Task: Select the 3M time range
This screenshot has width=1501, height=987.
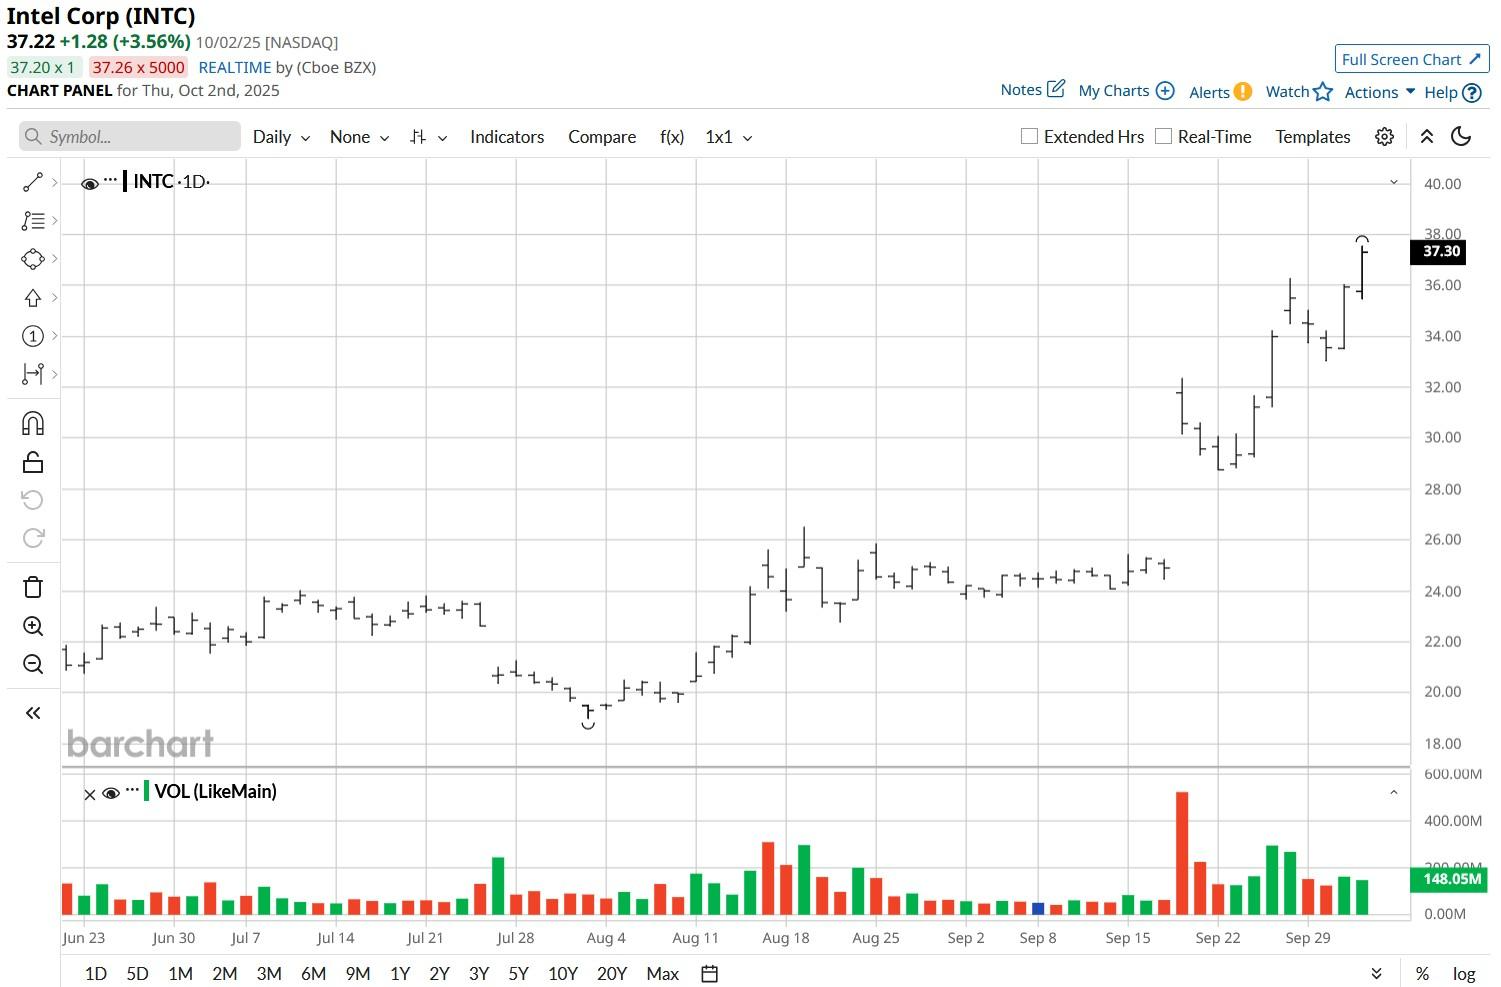Action: pyautogui.click(x=269, y=974)
